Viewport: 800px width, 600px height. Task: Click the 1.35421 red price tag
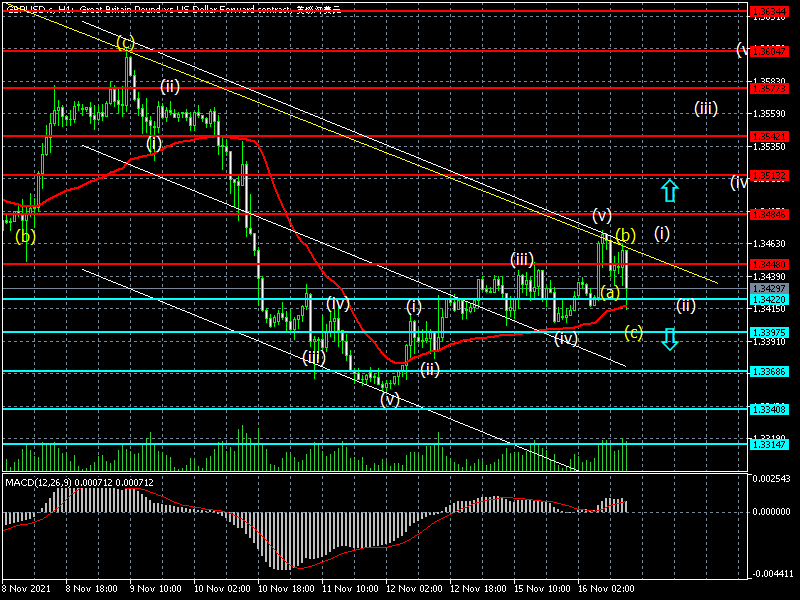coord(769,136)
